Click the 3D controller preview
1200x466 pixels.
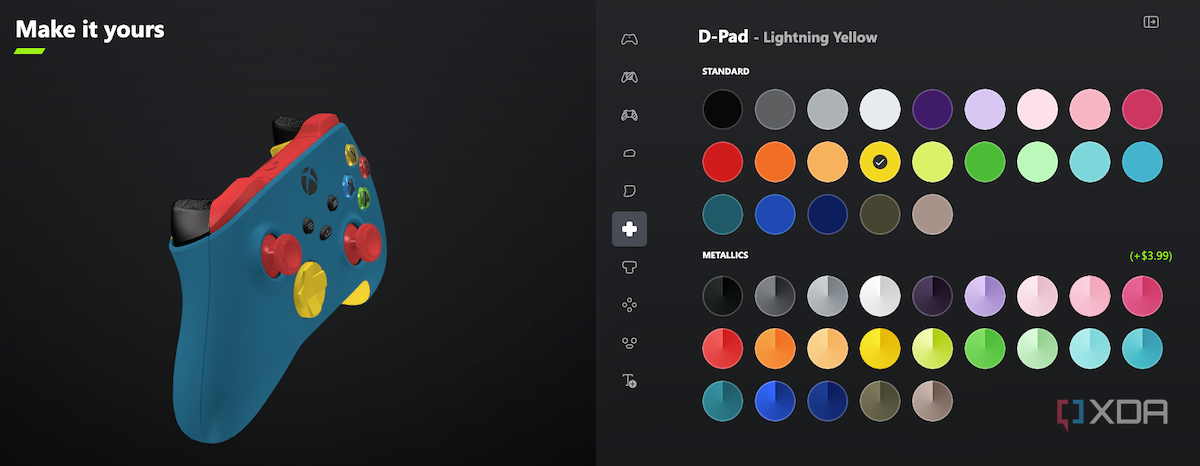272,280
